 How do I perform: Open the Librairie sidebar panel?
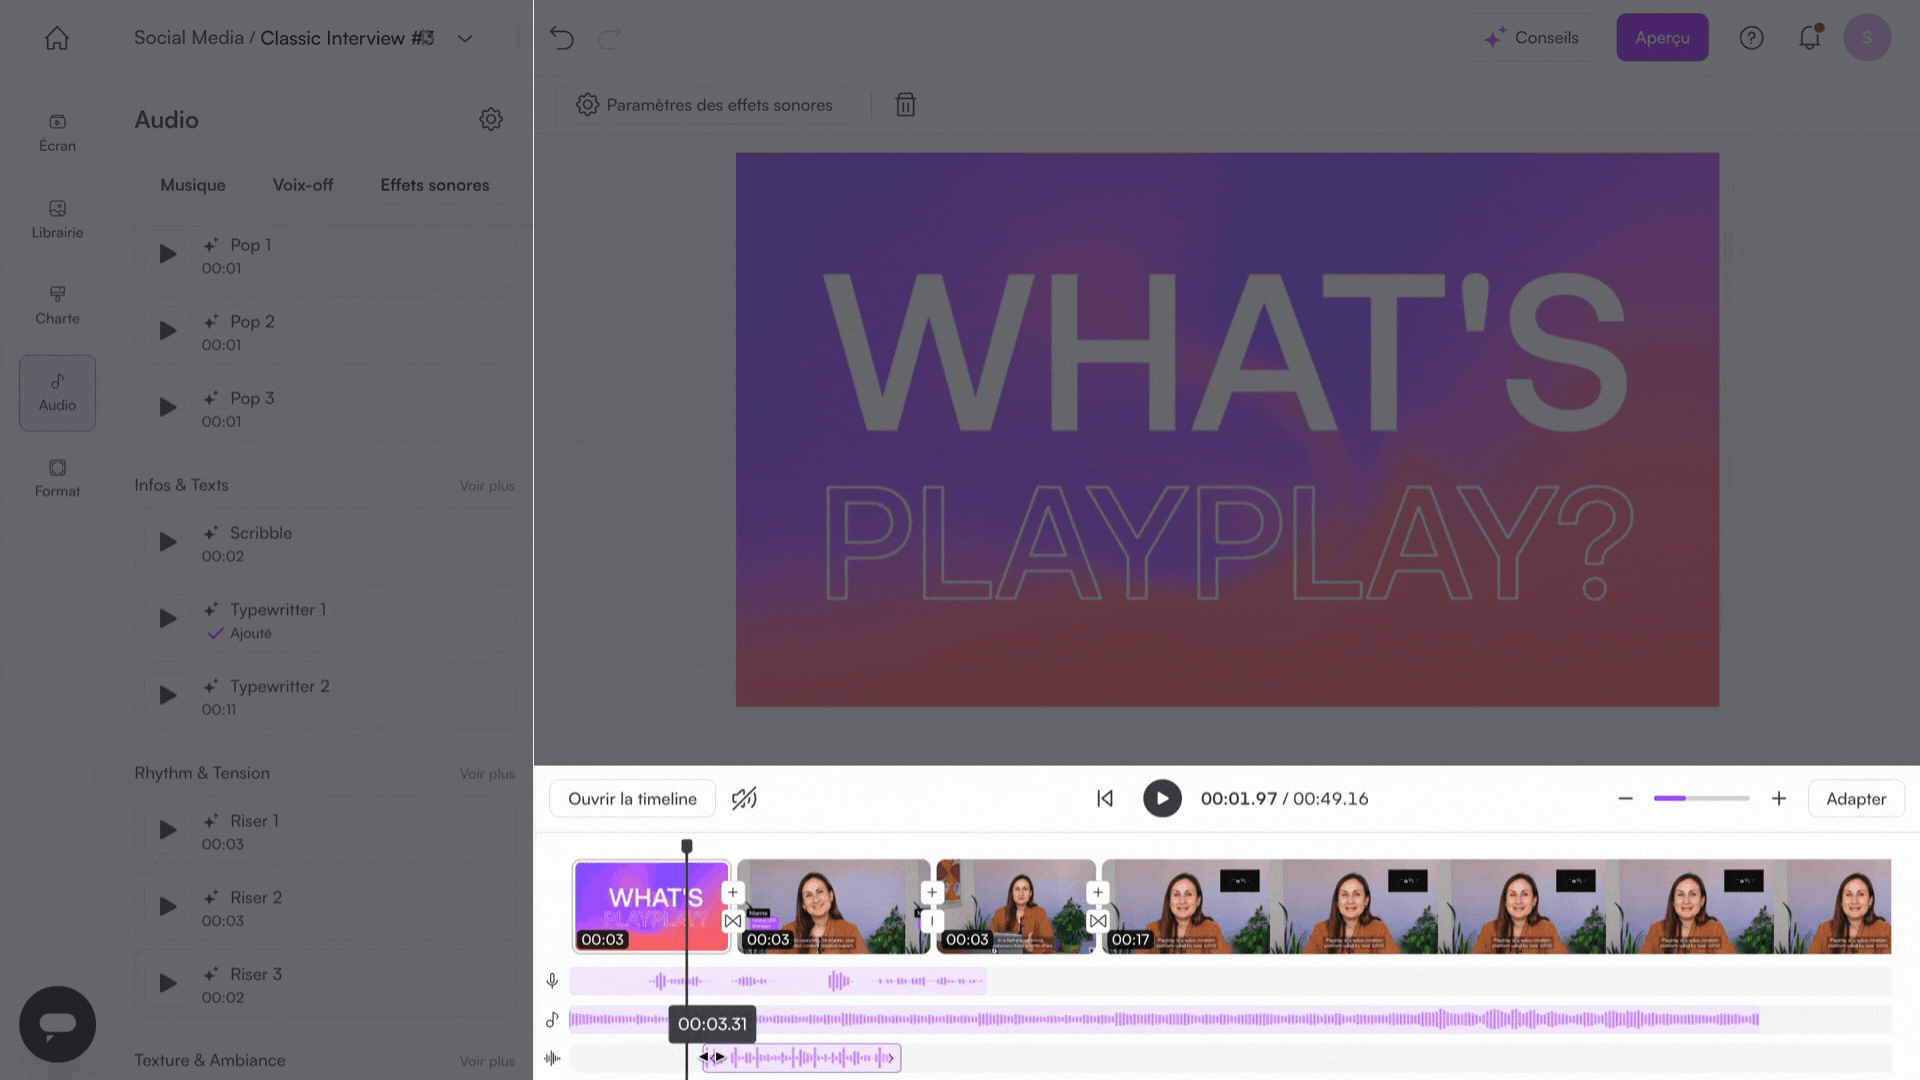[57, 219]
